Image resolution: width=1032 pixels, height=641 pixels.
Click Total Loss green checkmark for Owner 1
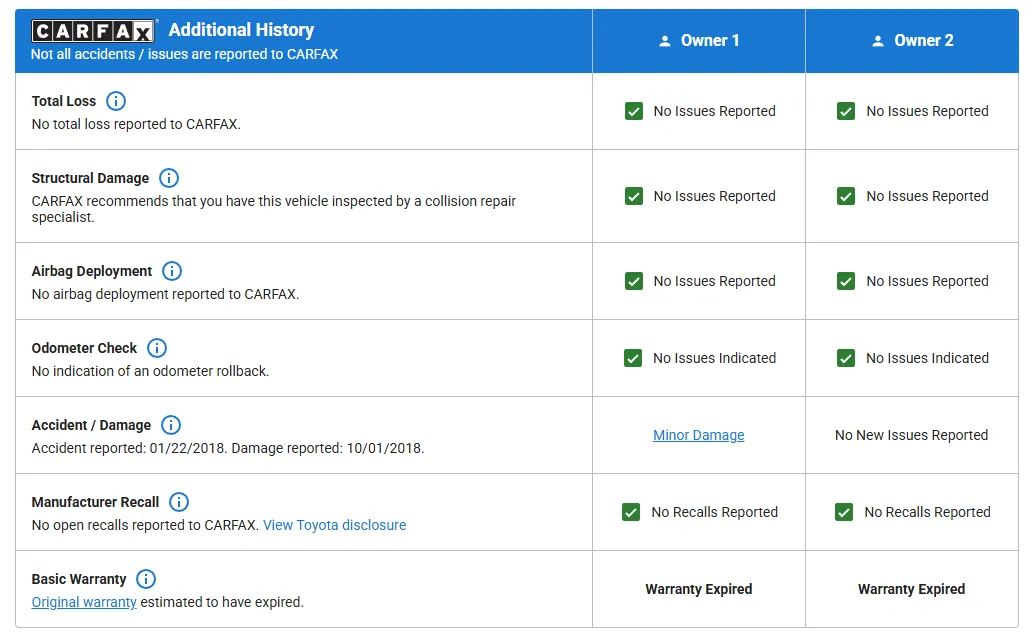pyautogui.click(x=634, y=111)
